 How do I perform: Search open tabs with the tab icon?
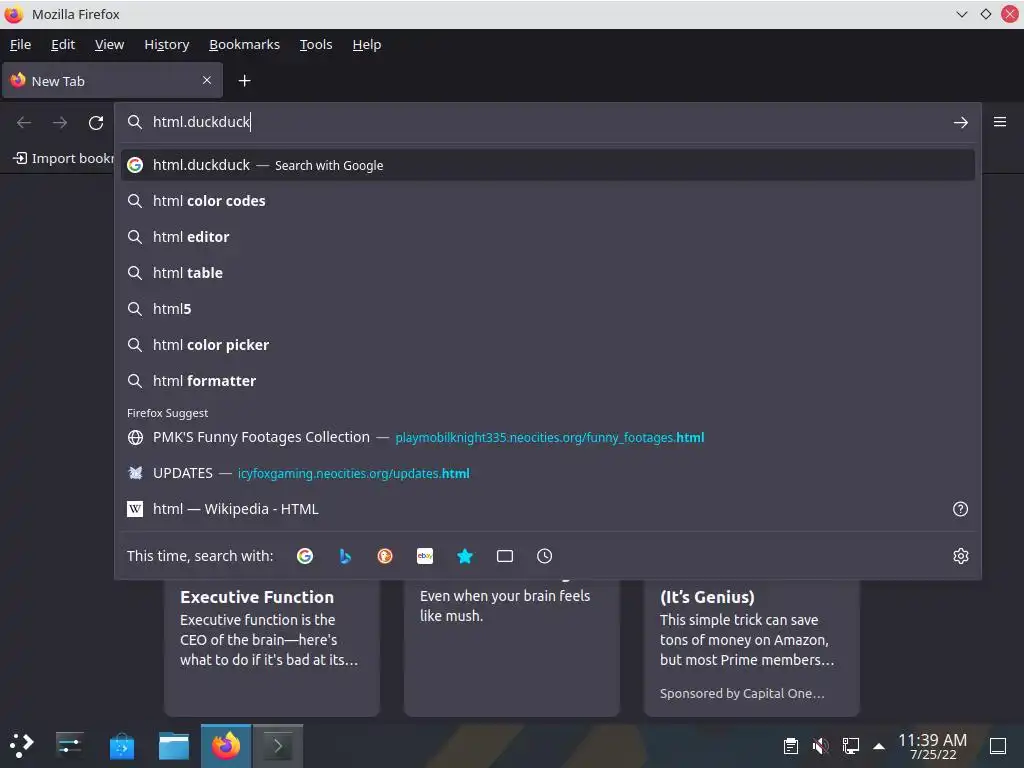(505, 556)
